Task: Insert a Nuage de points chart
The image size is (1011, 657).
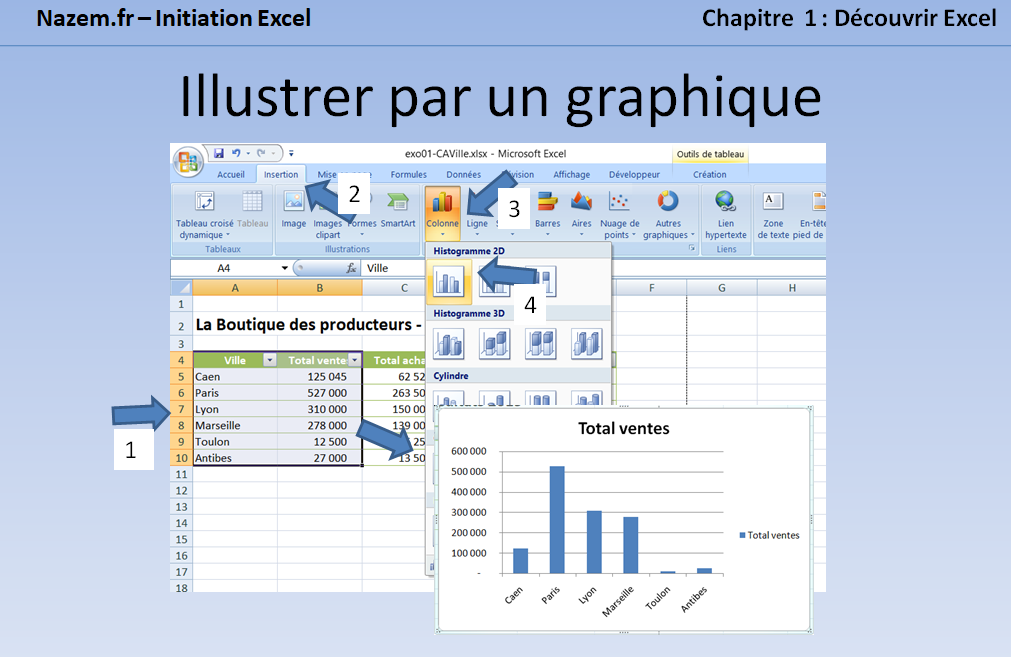Action: click(x=620, y=211)
